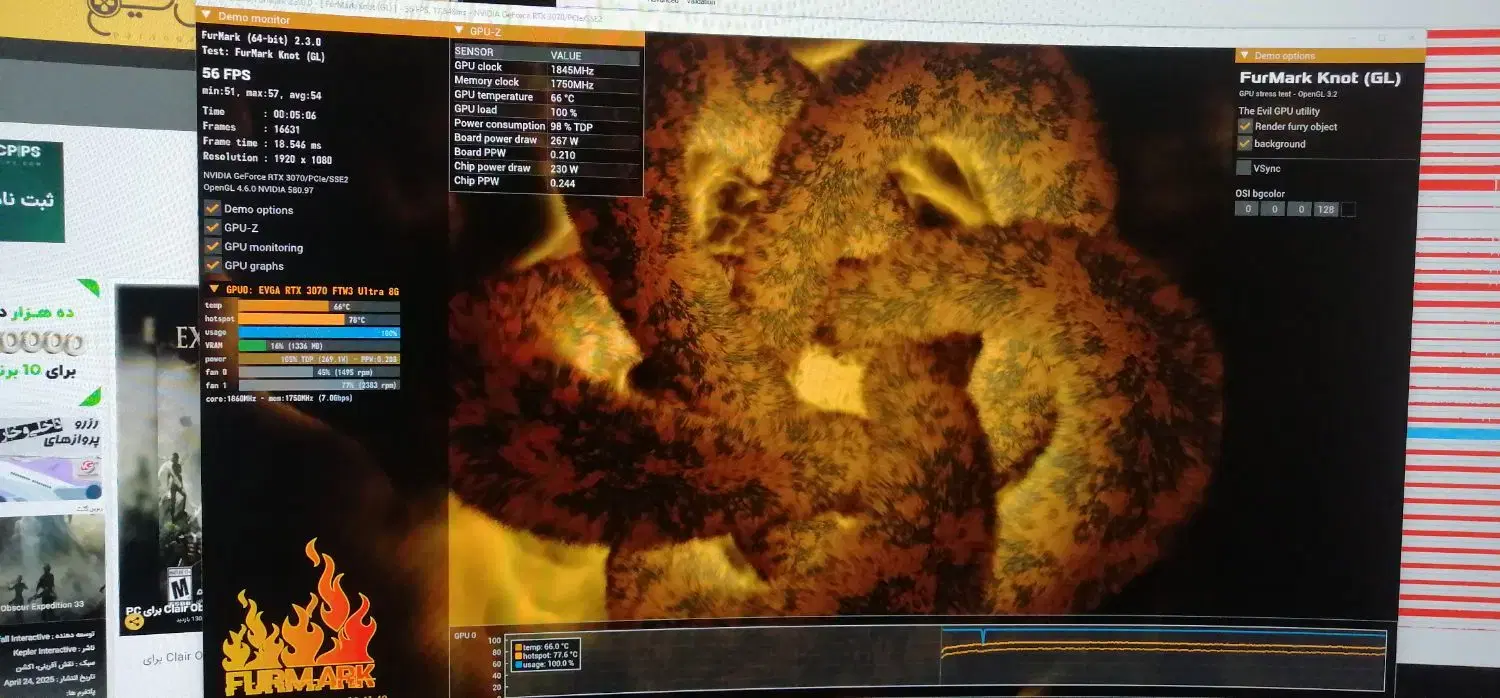Click the Board PPW 0.210 row
Screen dimensions: 1500x698
coord(546,154)
